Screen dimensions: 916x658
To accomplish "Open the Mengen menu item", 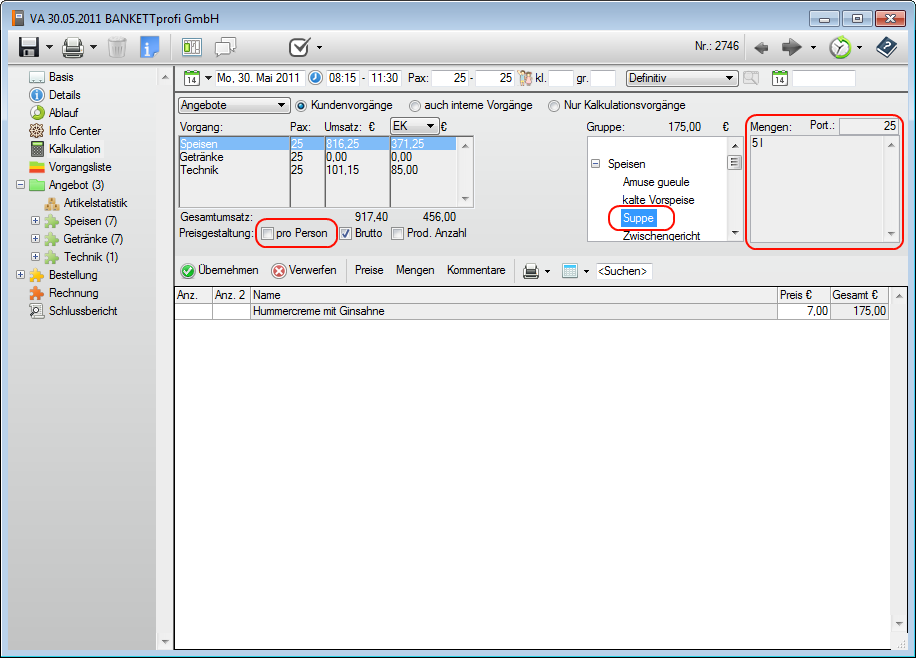I will (415, 270).
